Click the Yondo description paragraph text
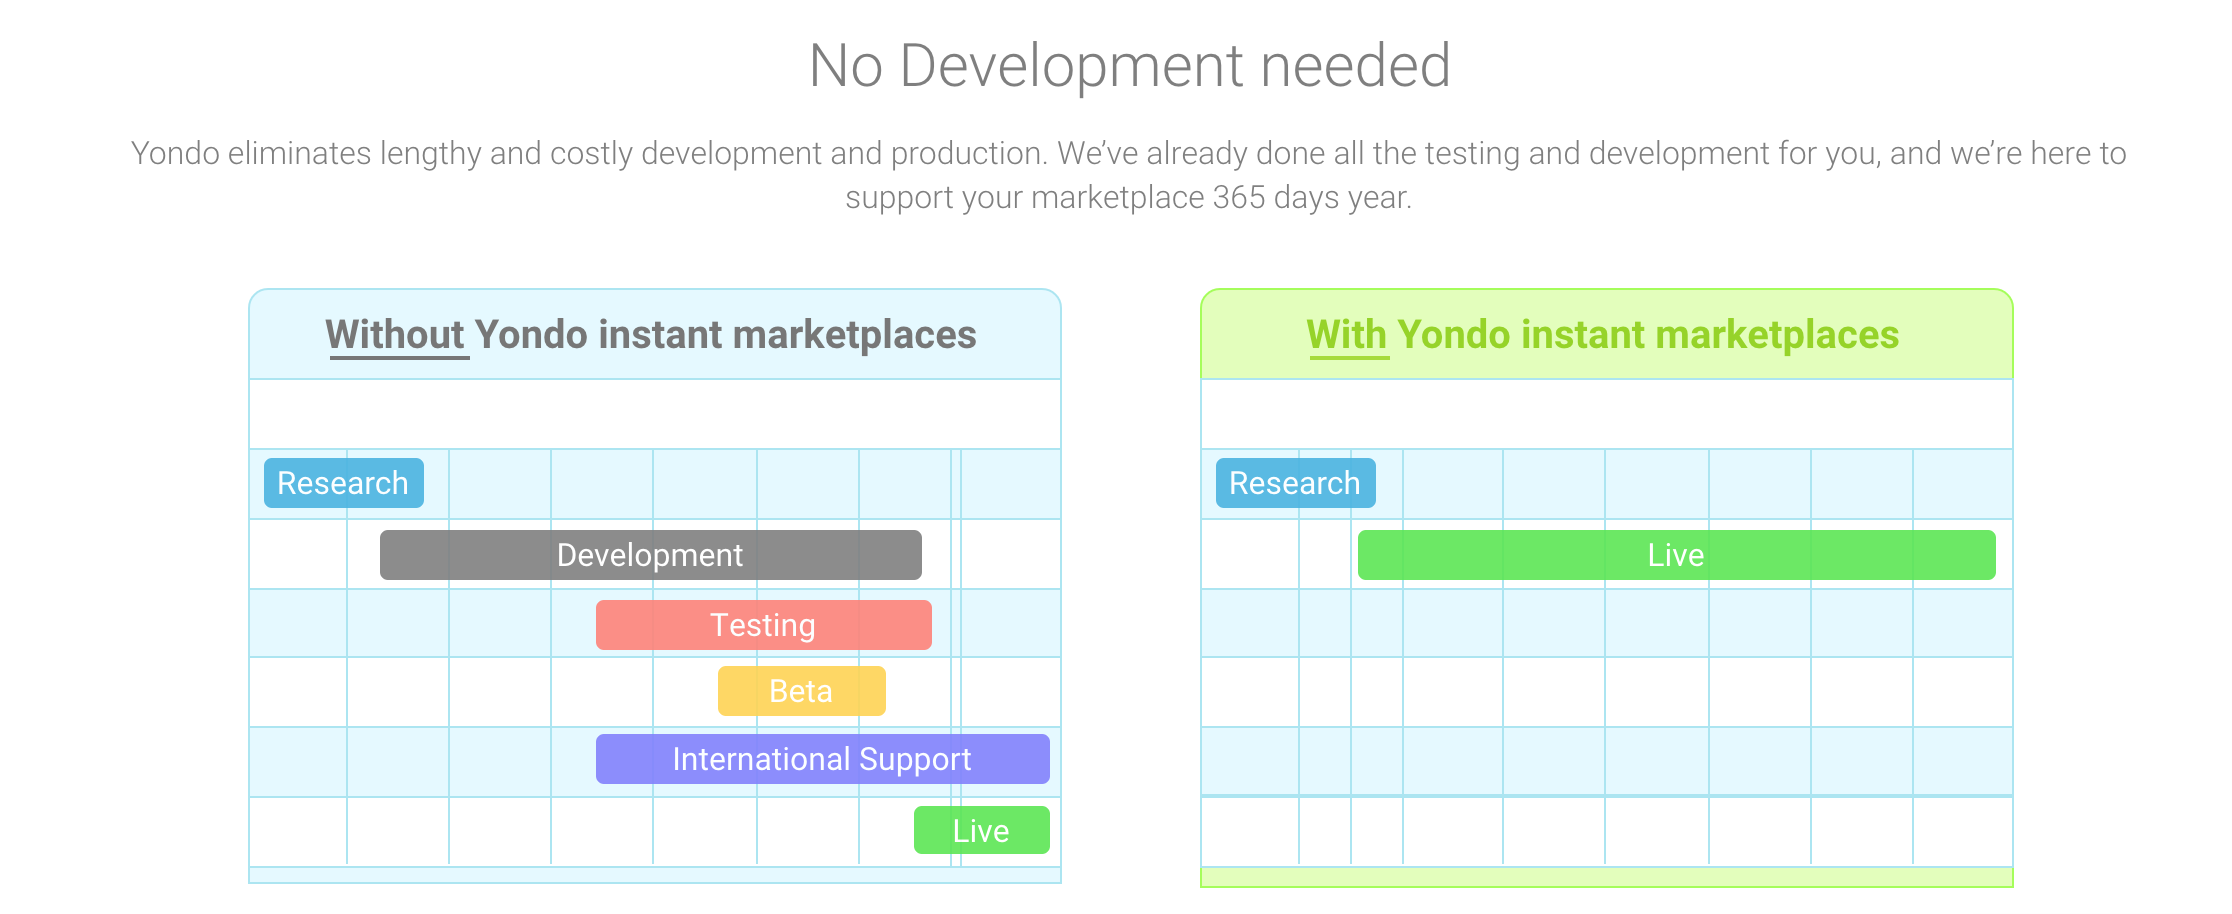 click(1128, 154)
